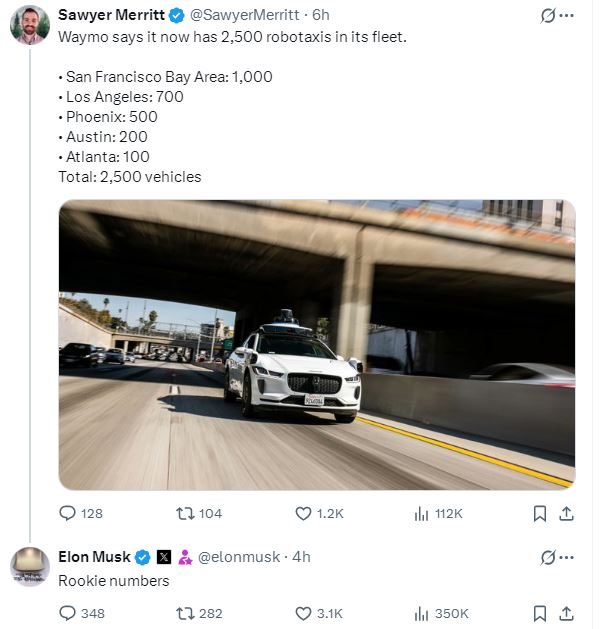Bookmark Elon Musk's reply
Viewport: 600px width, 629px height.
[540, 613]
